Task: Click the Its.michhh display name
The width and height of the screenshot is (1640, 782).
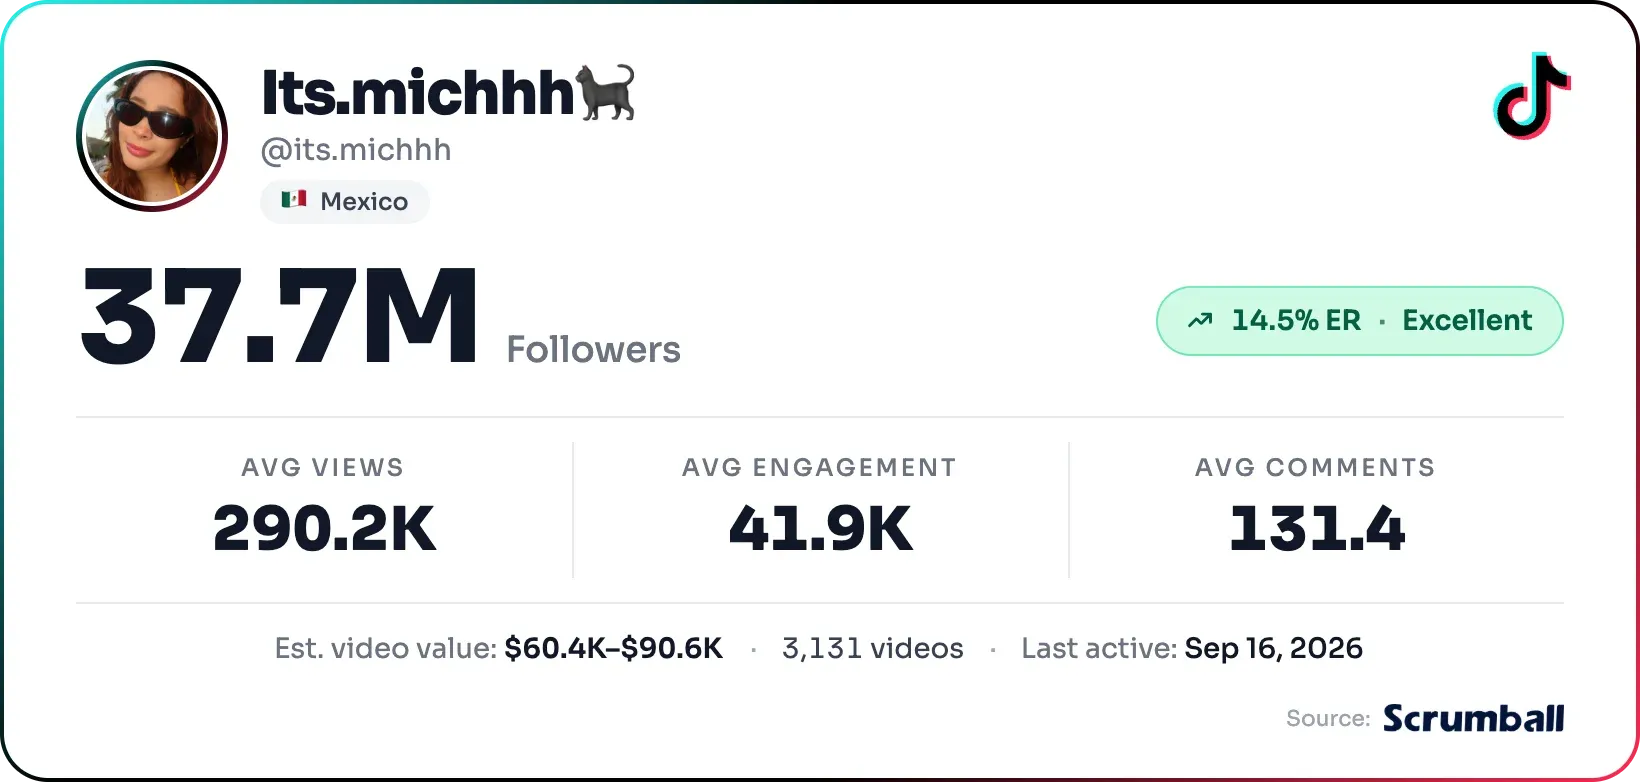Action: [x=417, y=93]
